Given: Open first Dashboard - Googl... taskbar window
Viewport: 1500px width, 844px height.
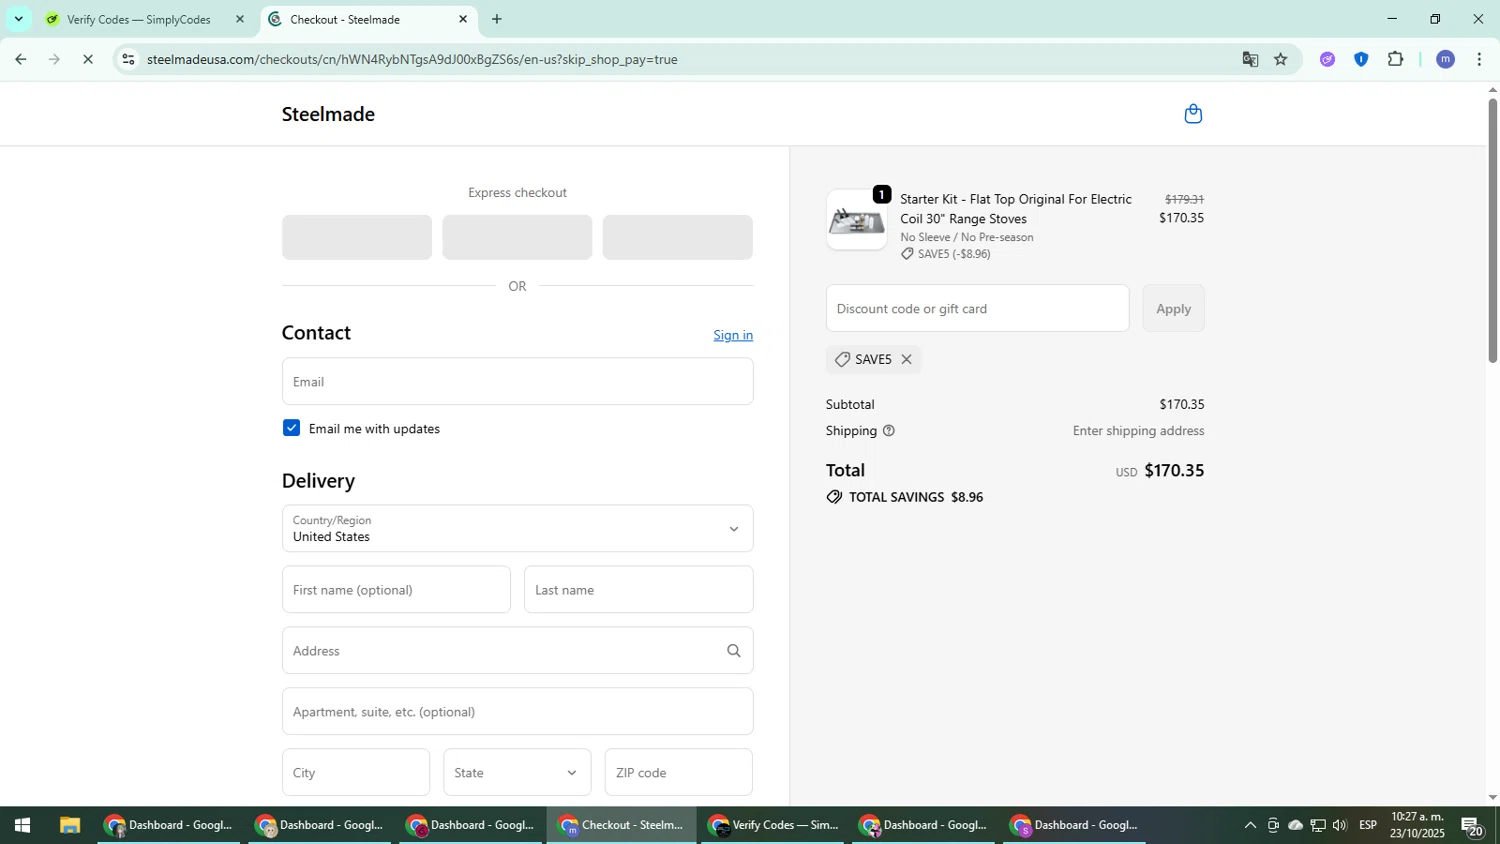Looking at the screenshot, I should point(169,825).
